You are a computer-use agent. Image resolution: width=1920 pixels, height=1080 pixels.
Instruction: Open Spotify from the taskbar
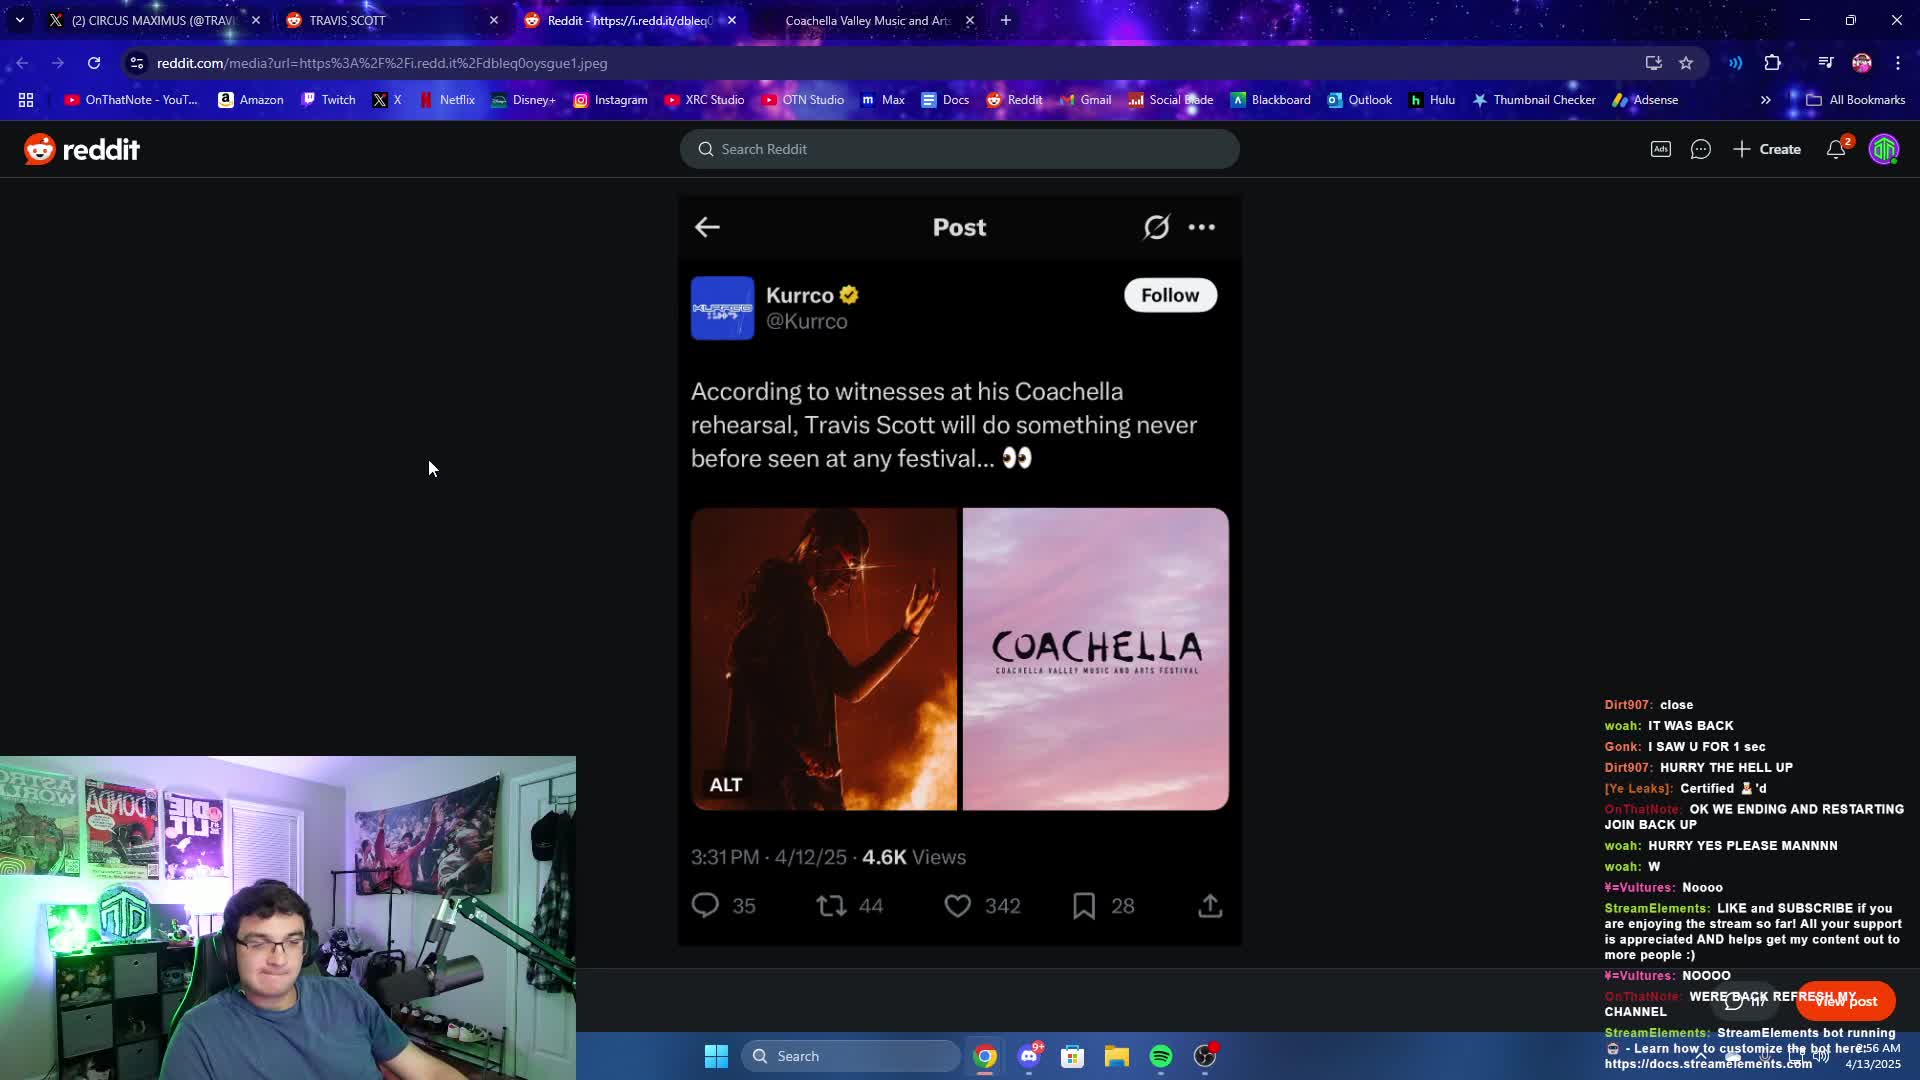(x=1161, y=1056)
